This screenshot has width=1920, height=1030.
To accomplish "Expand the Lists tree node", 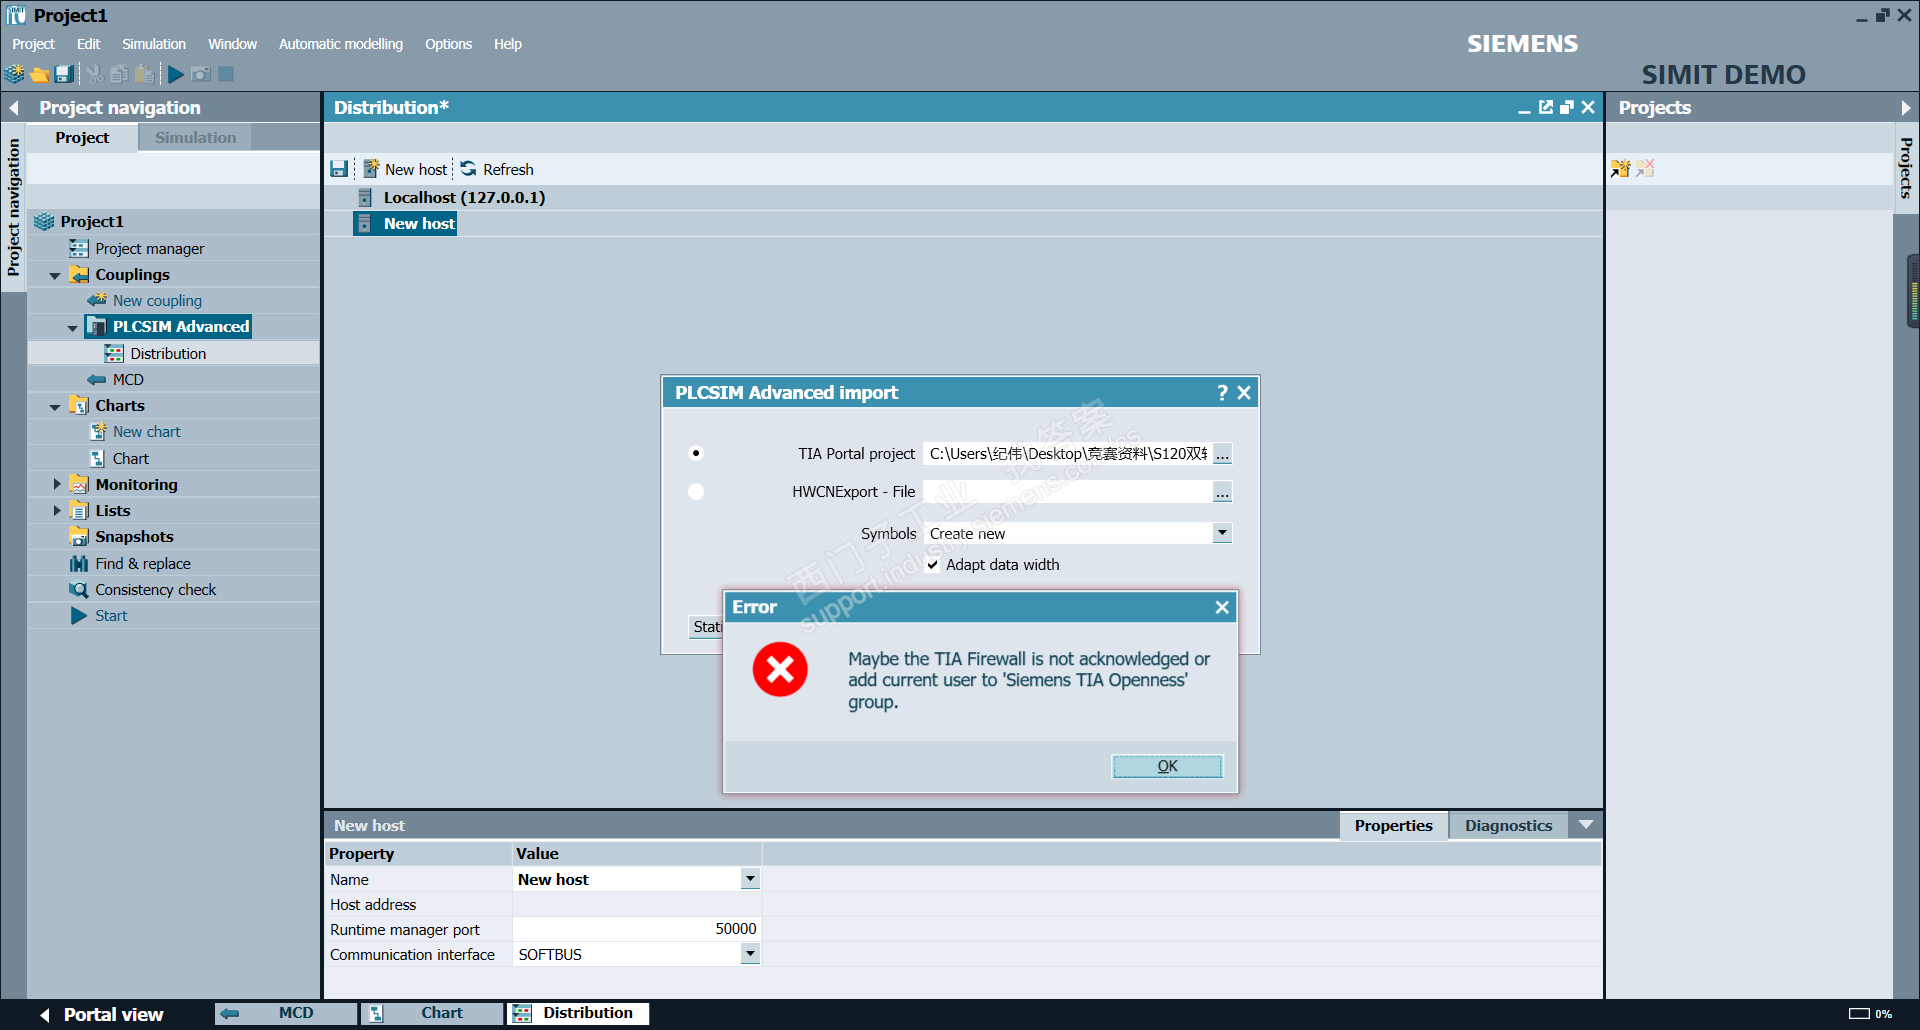I will (x=56, y=510).
